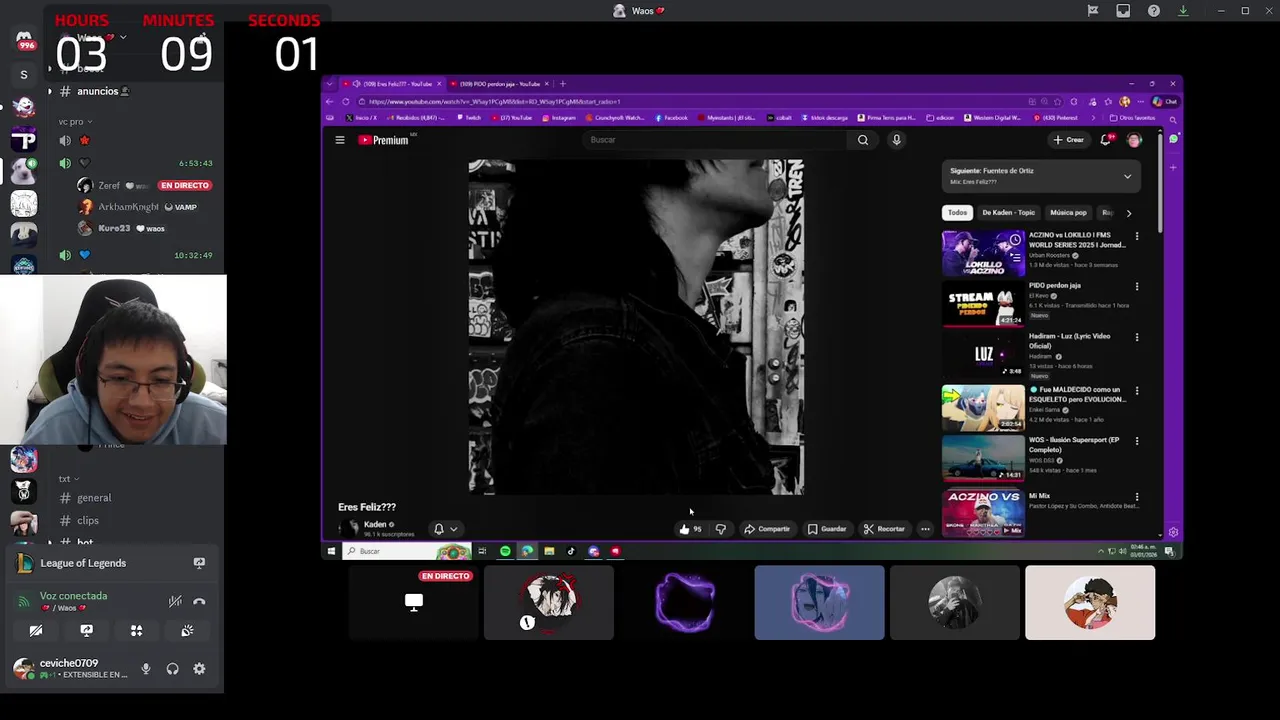Viewport: 1280px width, 720px height.
Task: Open Discord user settings gear
Action: pos(199,669)
